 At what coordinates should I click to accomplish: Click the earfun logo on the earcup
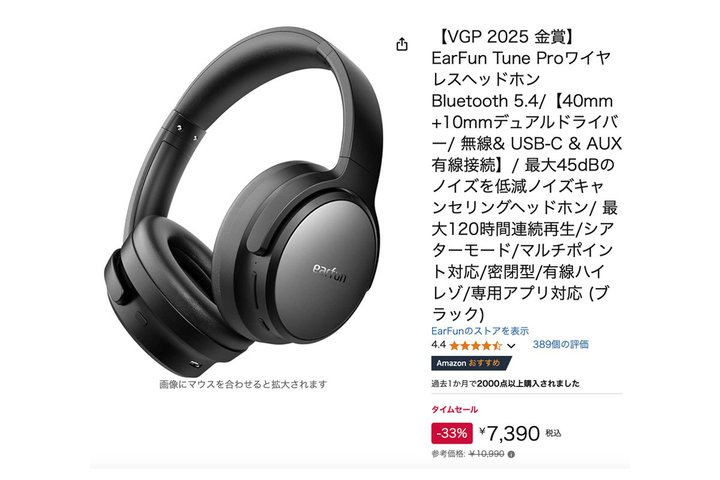(329, 273)
